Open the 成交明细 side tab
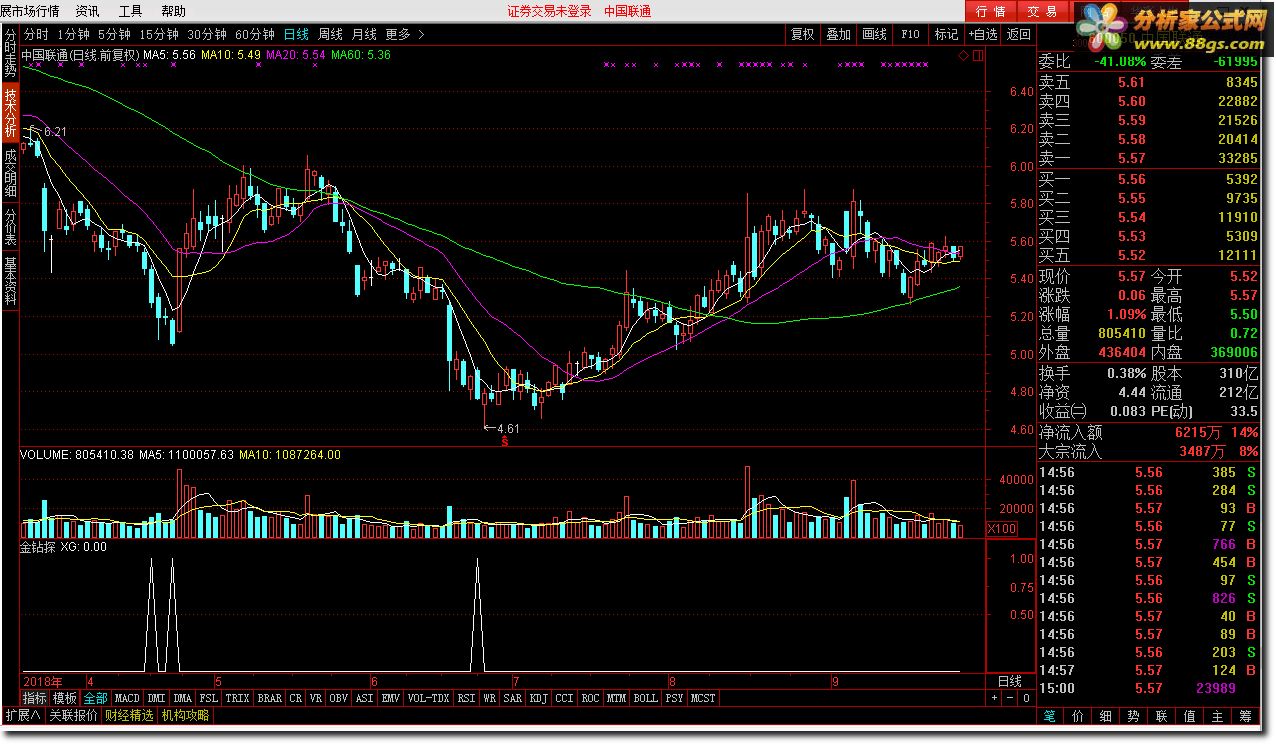 (x=9, y=172)
